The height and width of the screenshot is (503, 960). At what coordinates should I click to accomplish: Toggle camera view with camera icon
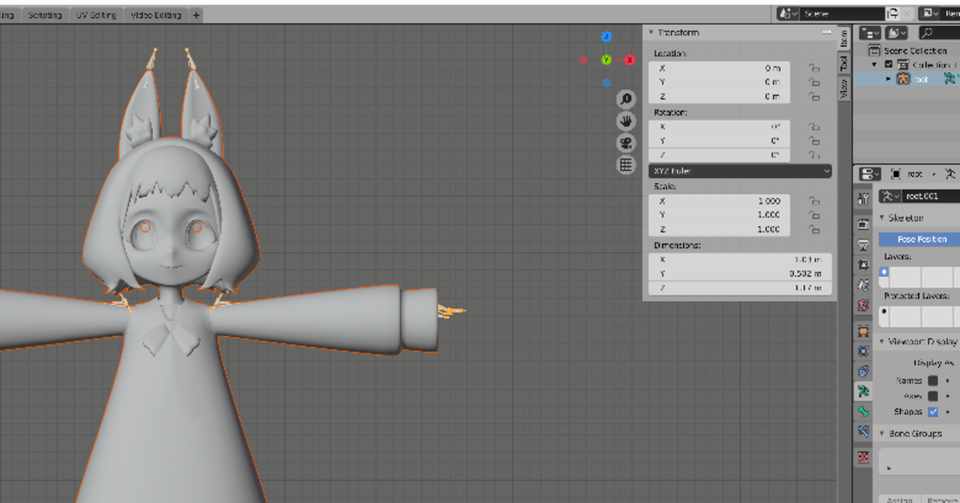point(626,143)
